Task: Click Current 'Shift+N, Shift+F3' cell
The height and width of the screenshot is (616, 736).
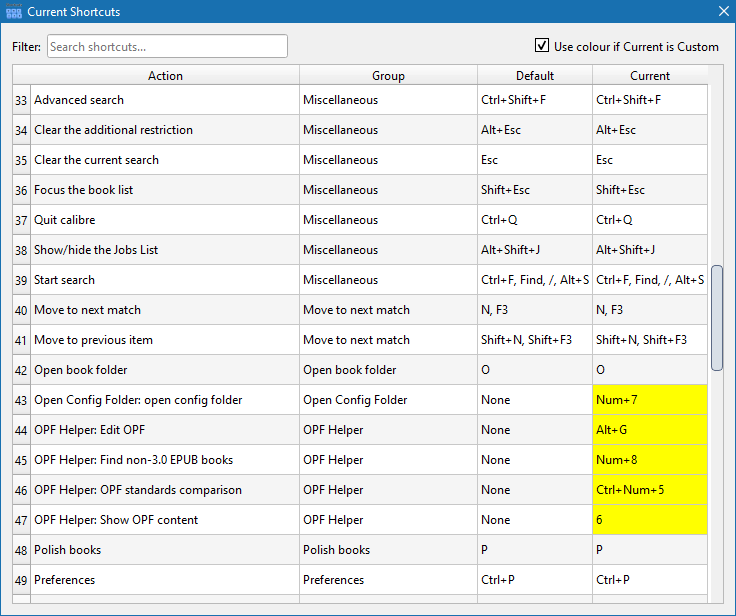Action: click(650, 339)
